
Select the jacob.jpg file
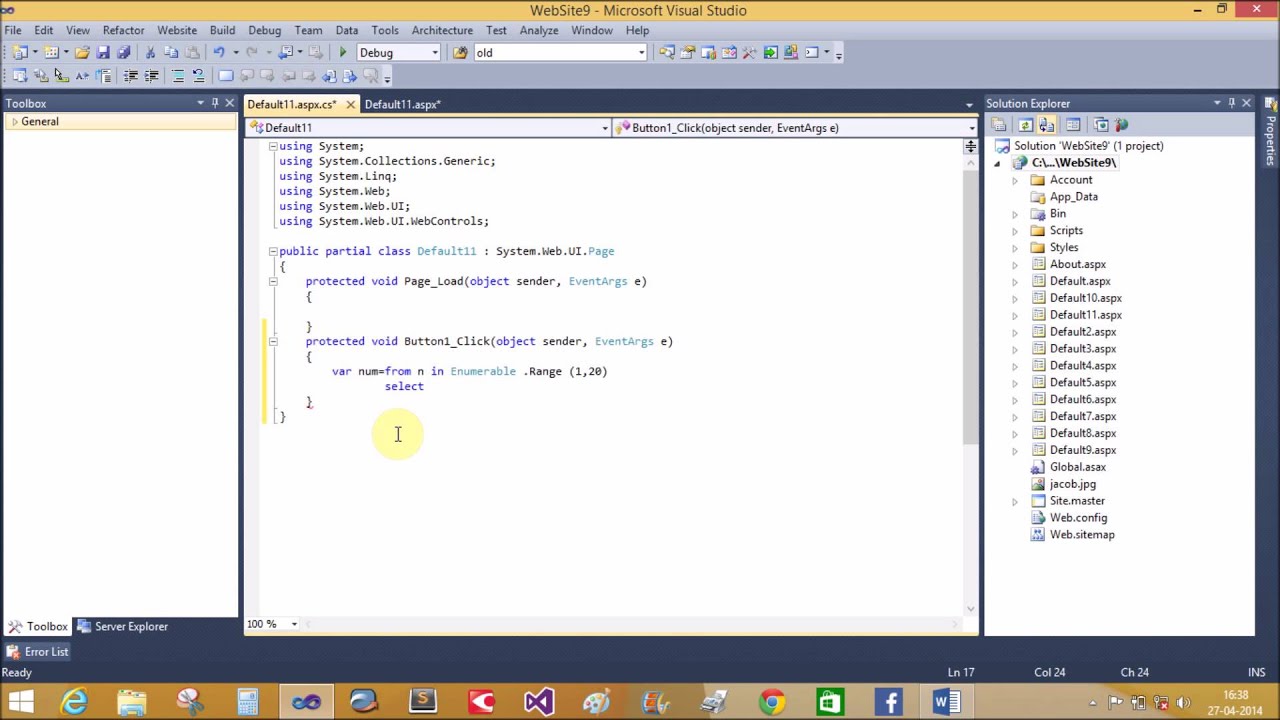(x=1073, y=484)
